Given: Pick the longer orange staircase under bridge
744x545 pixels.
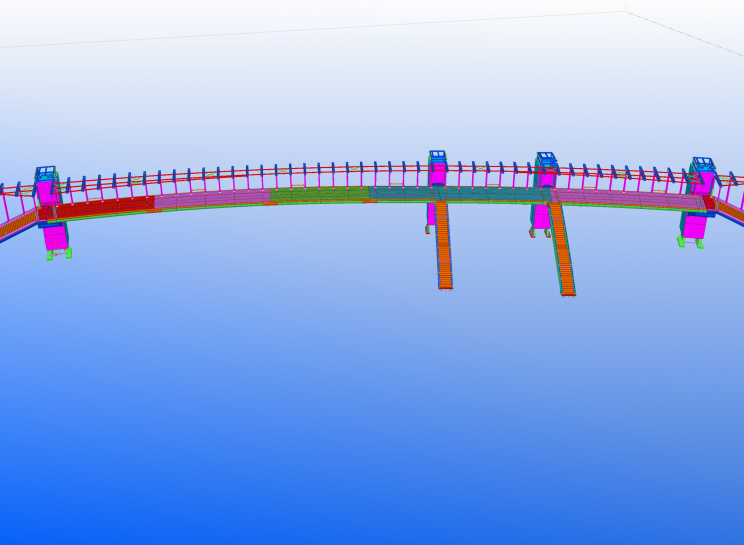Looking at the screenshot, I should pyautogui.click(x=563, y=249).
